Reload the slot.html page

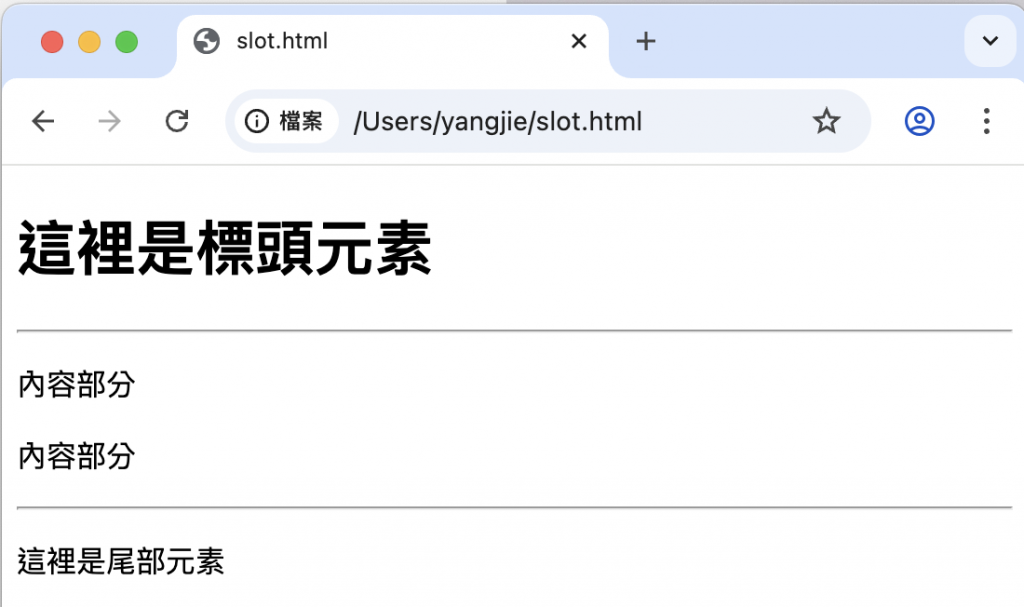(176, 121)
